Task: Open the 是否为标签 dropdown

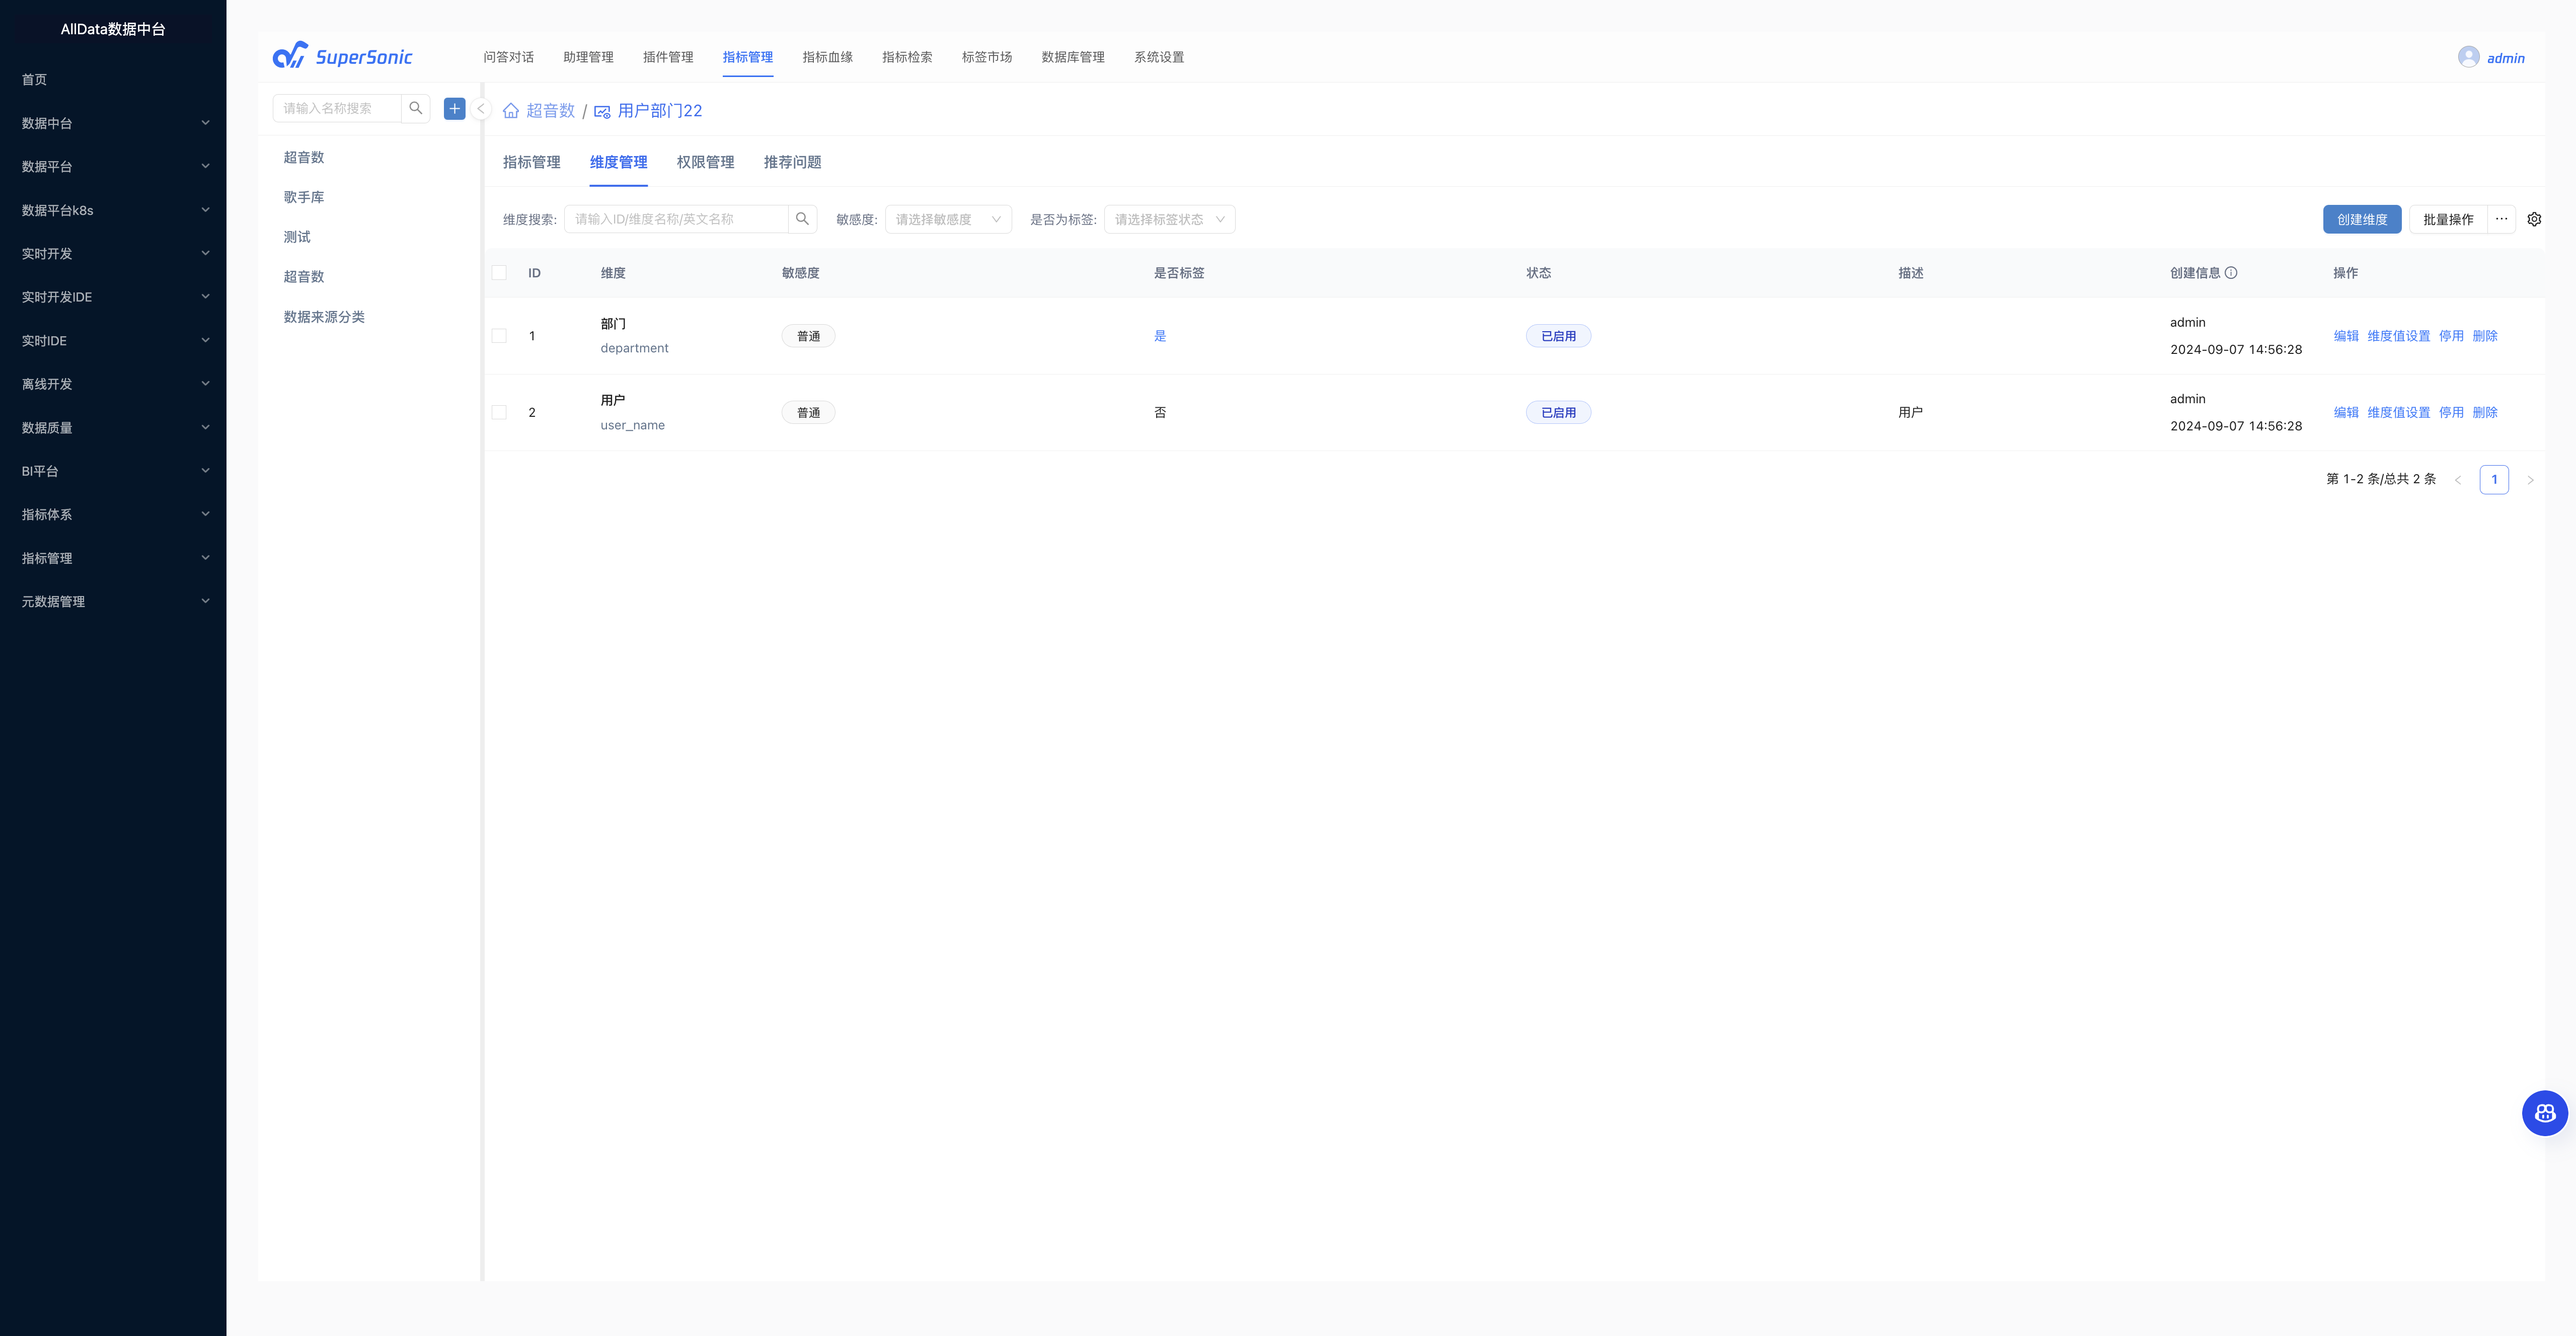Action: [1169, 219]
